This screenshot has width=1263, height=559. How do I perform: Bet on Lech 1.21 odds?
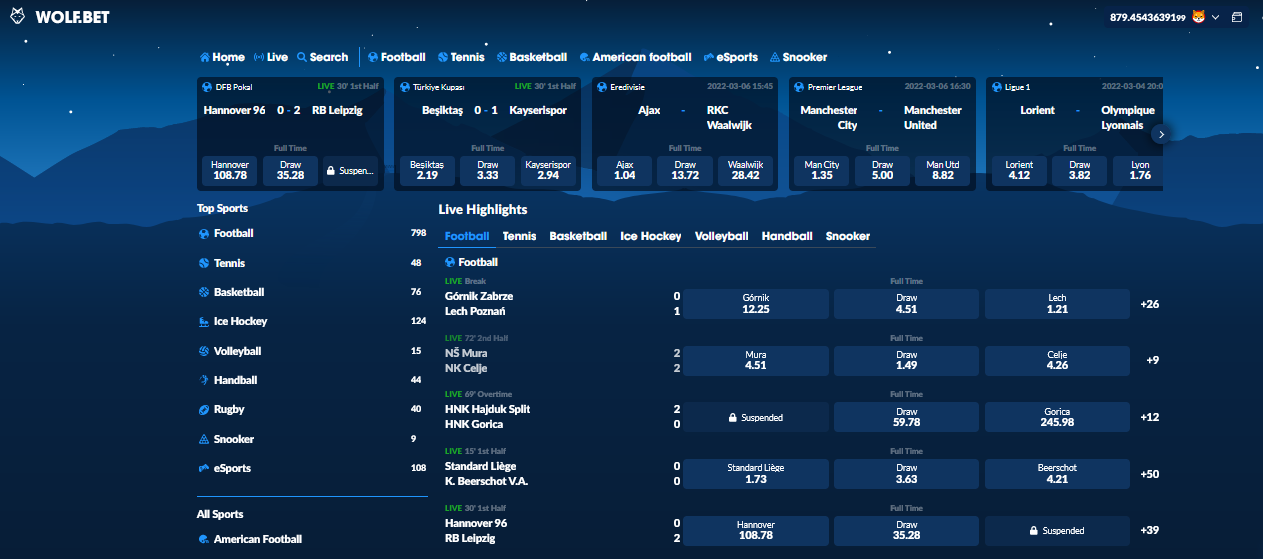(1057, 304)
